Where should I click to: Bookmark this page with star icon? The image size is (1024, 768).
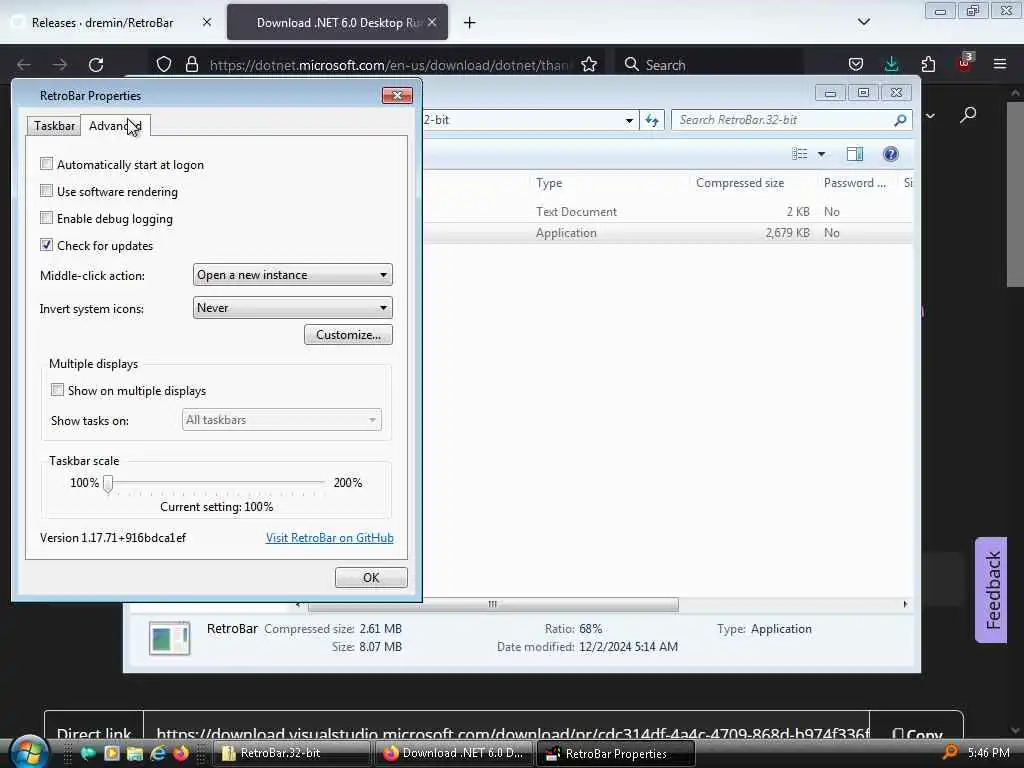(x=589, y=64)
